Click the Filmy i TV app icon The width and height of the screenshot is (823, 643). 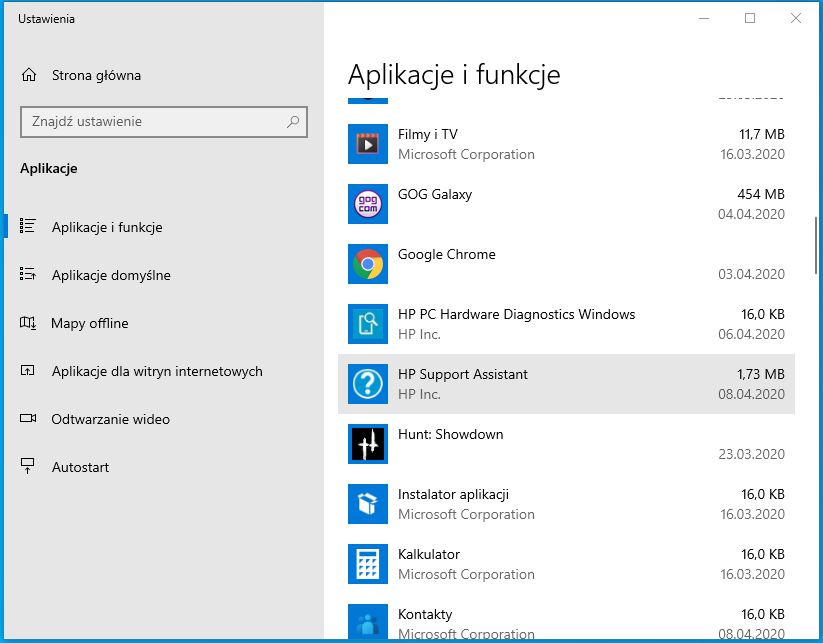367,144
